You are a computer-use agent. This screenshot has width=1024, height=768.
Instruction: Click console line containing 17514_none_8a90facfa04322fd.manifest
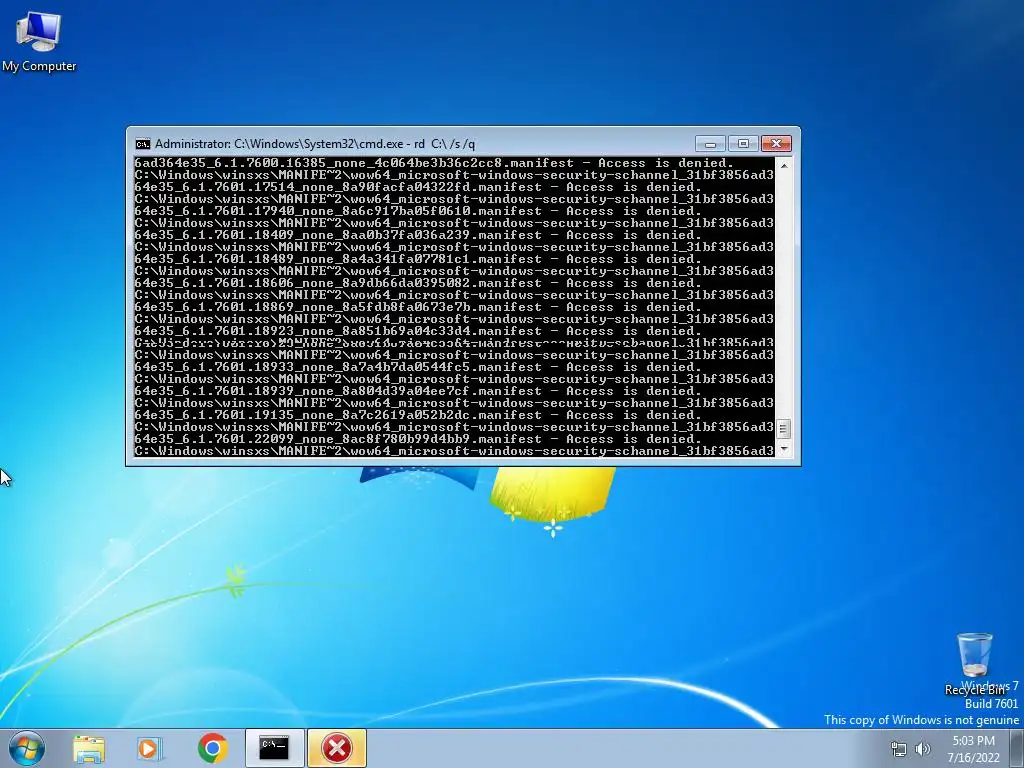[x=418, y=187]
